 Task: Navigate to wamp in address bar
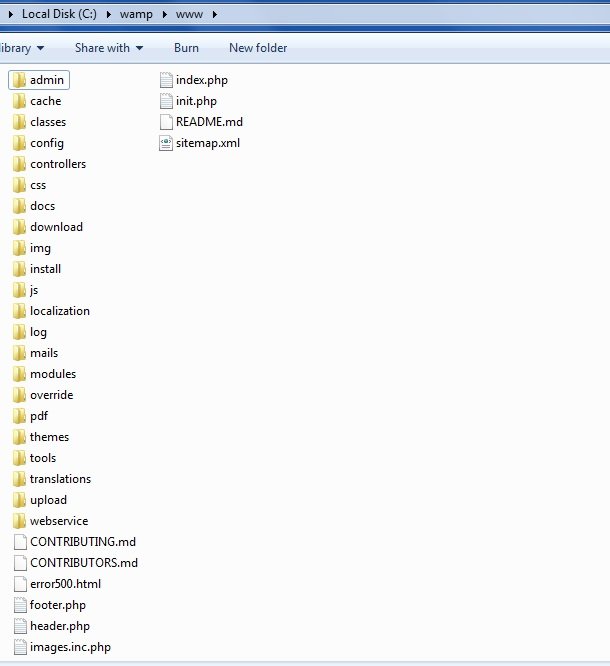[x=136, y=14]
